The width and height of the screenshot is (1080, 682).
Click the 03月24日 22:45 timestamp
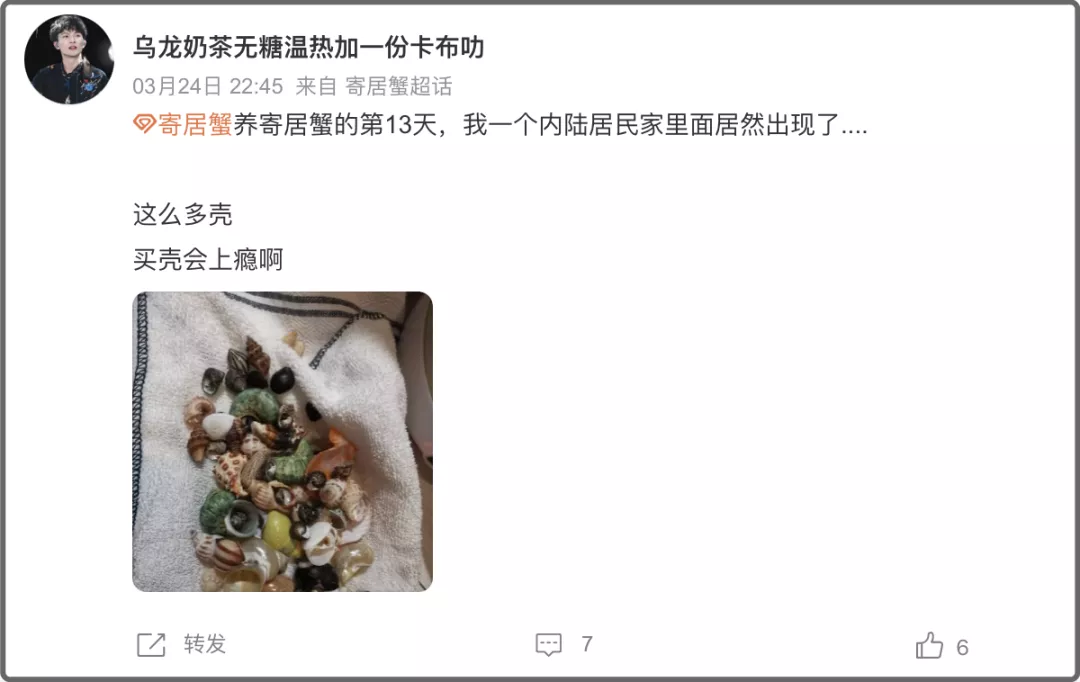click(208, 86)
